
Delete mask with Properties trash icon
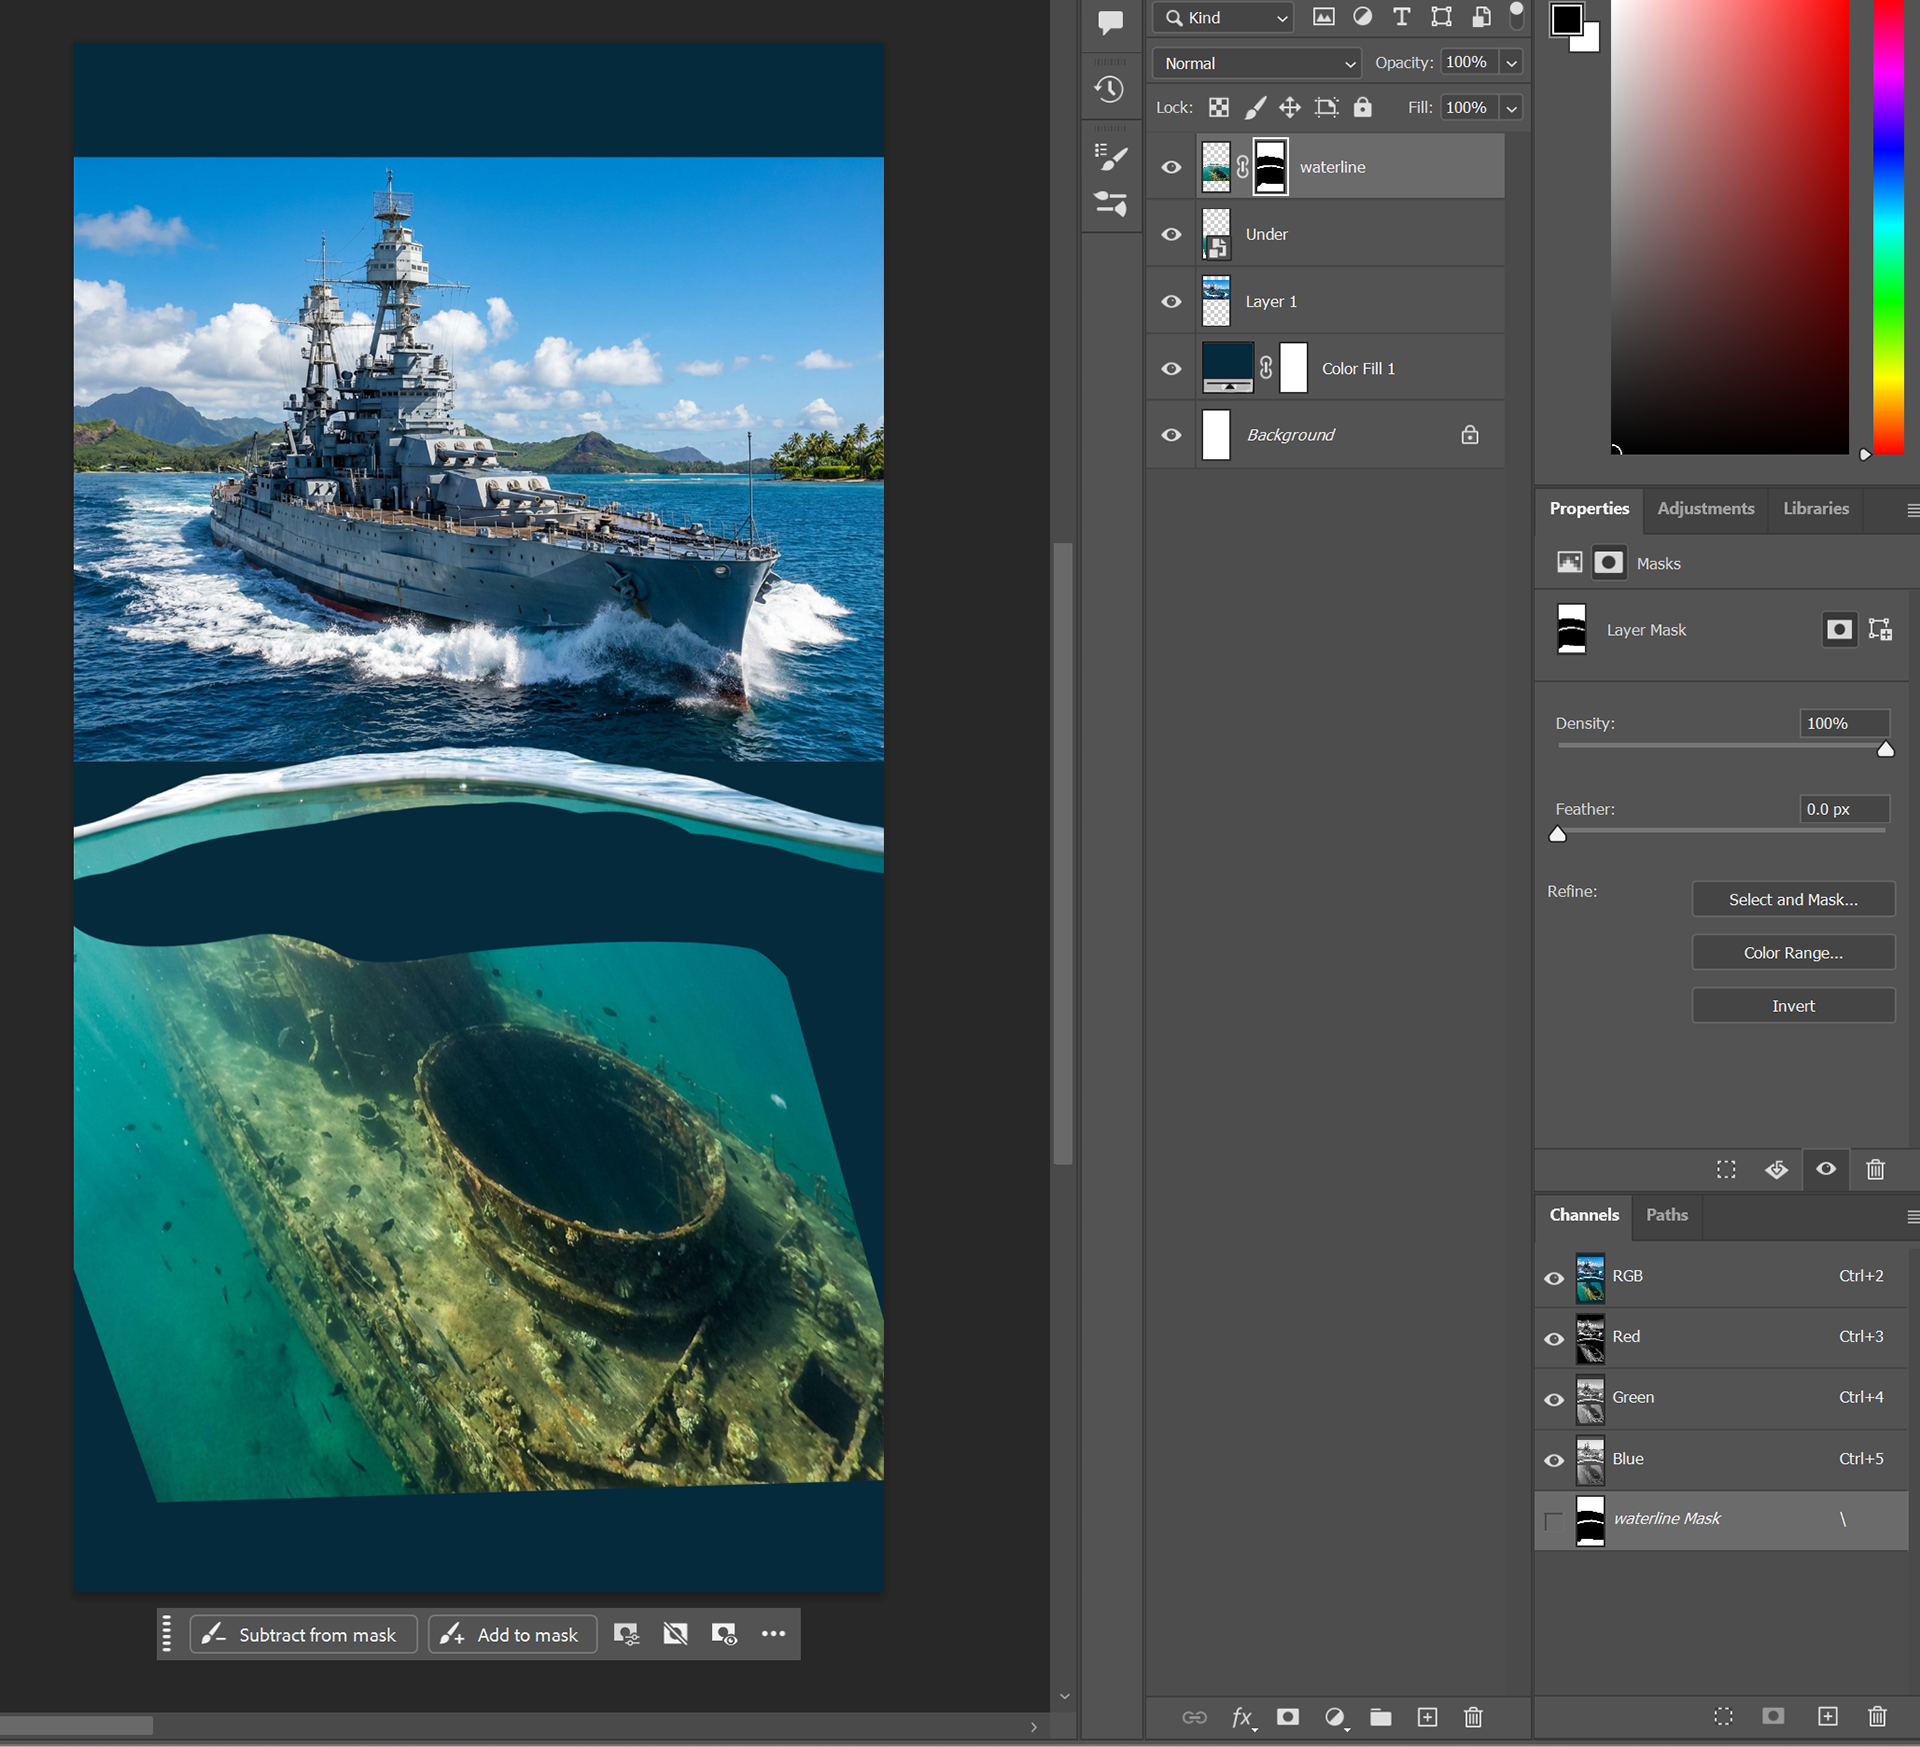[x=1875, y=1169]
